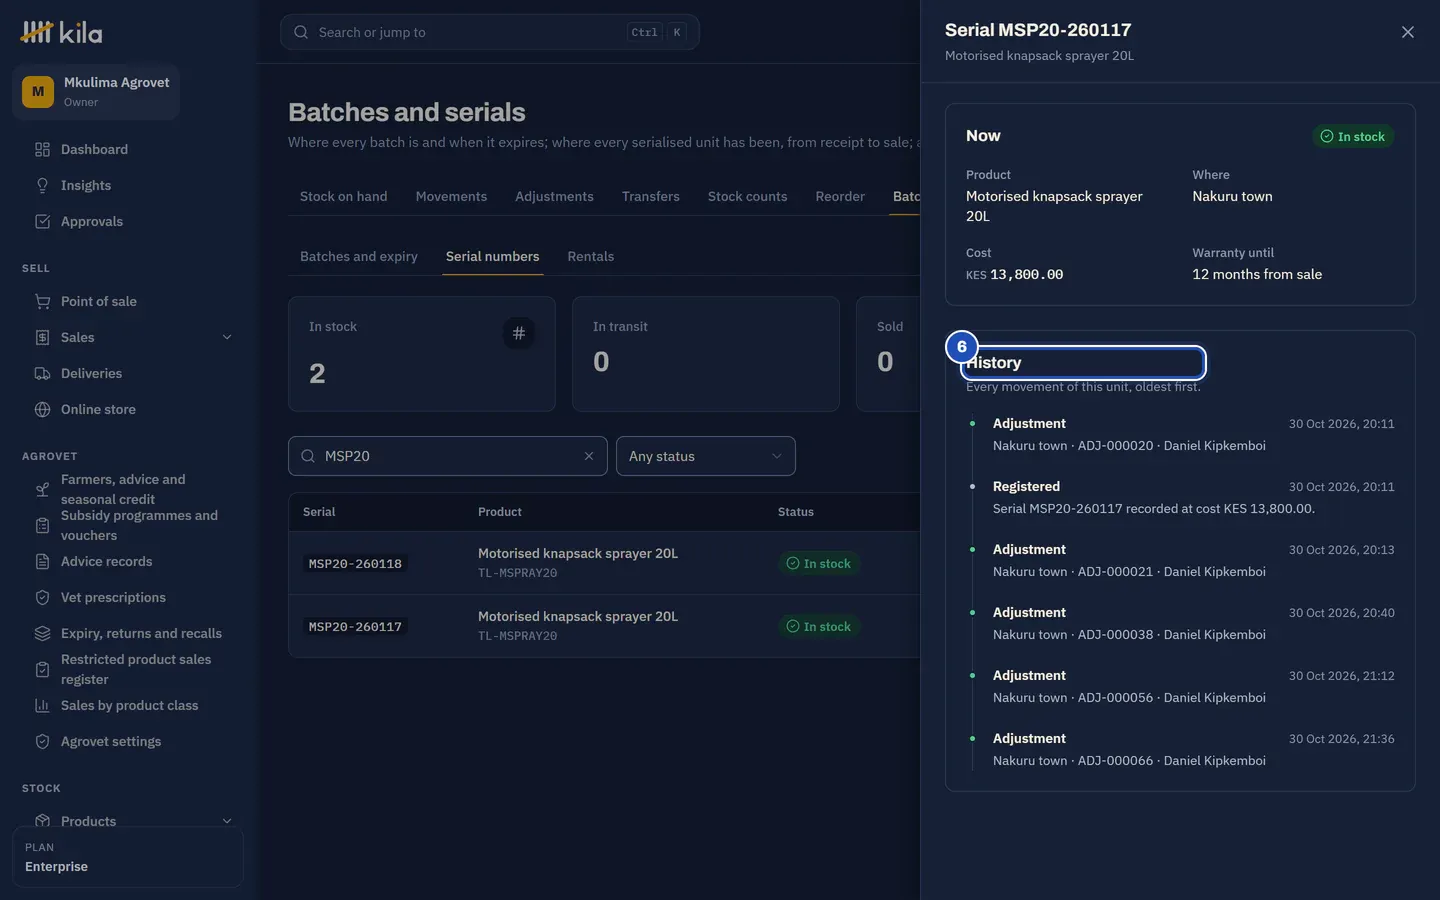Image resolution: width=1440 pixels, height=900 pixels.
Task: Switch to Batches and expiry tab
Action: [x=359, y=257]
